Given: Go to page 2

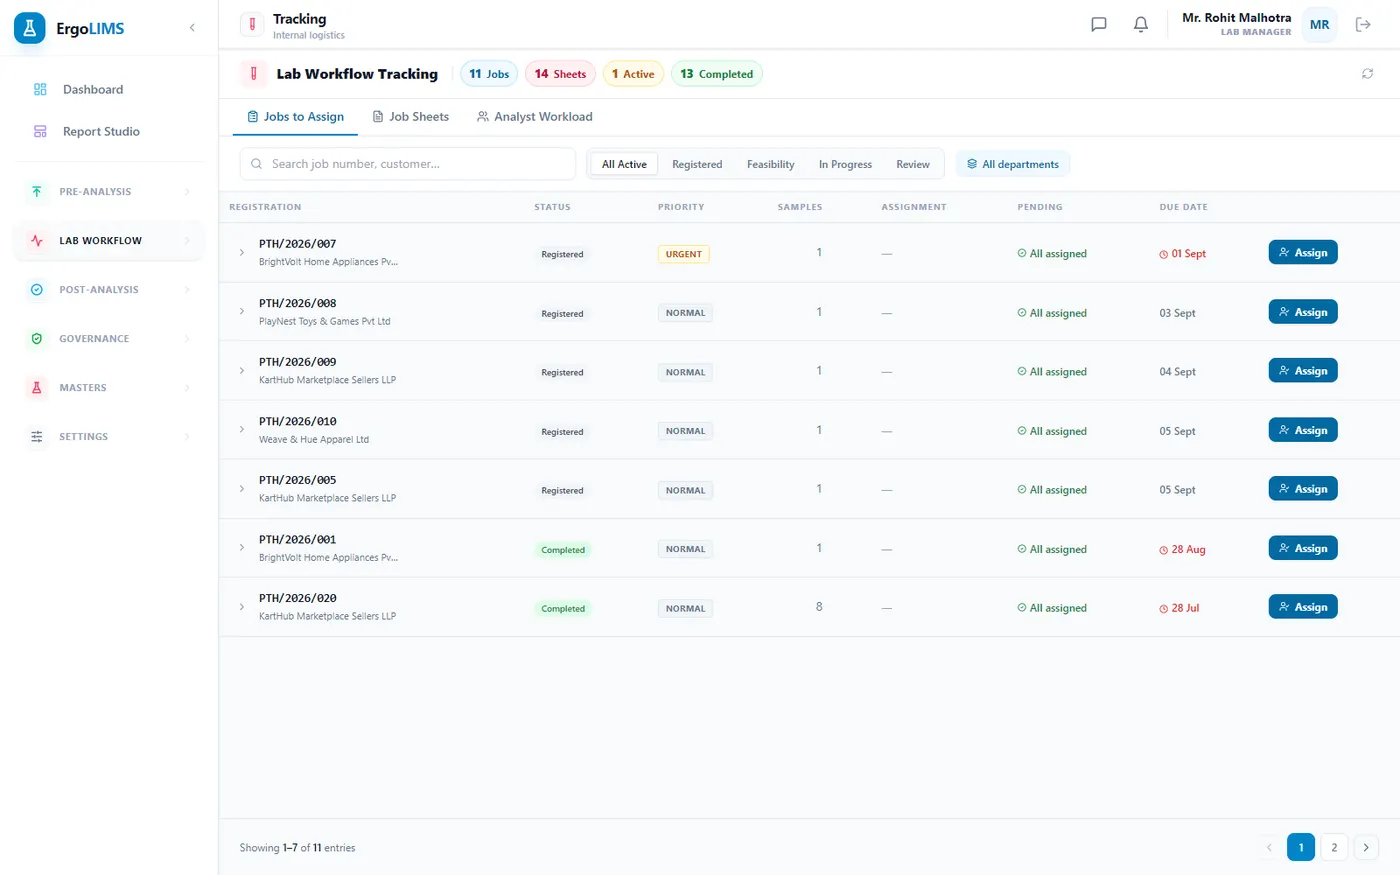Looking at the screenshot, I should pyautogui.click(x=1334, y=847).
